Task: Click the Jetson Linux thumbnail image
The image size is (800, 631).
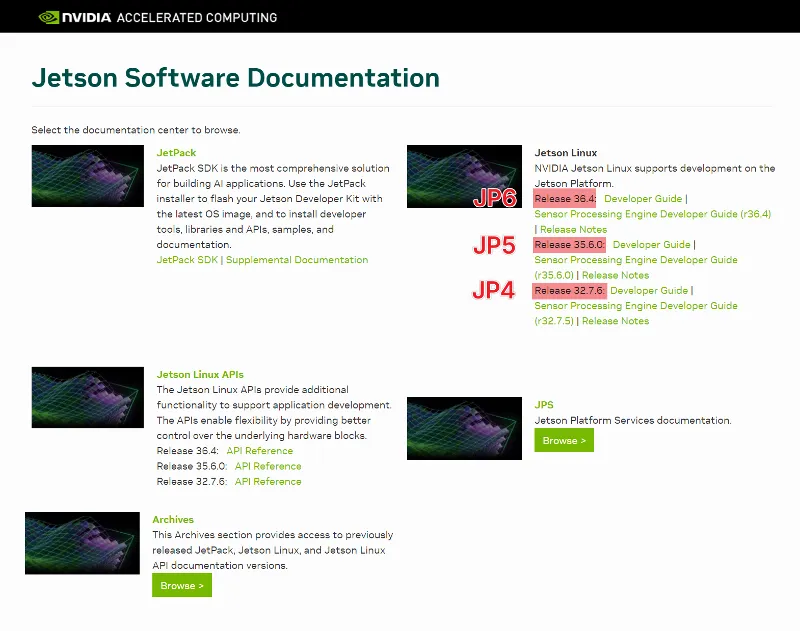Action: click(464, 176)
